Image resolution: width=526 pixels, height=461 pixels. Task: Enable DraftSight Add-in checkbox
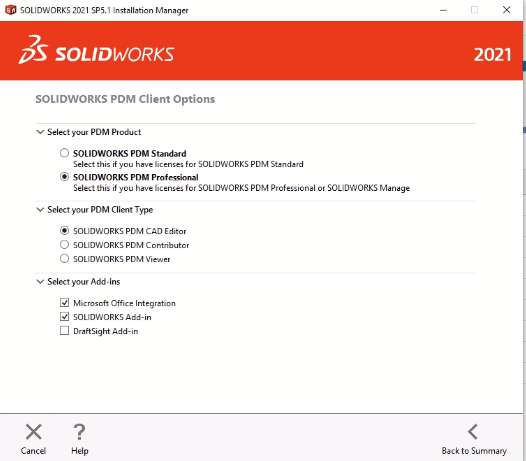click(x=64, y=331)
